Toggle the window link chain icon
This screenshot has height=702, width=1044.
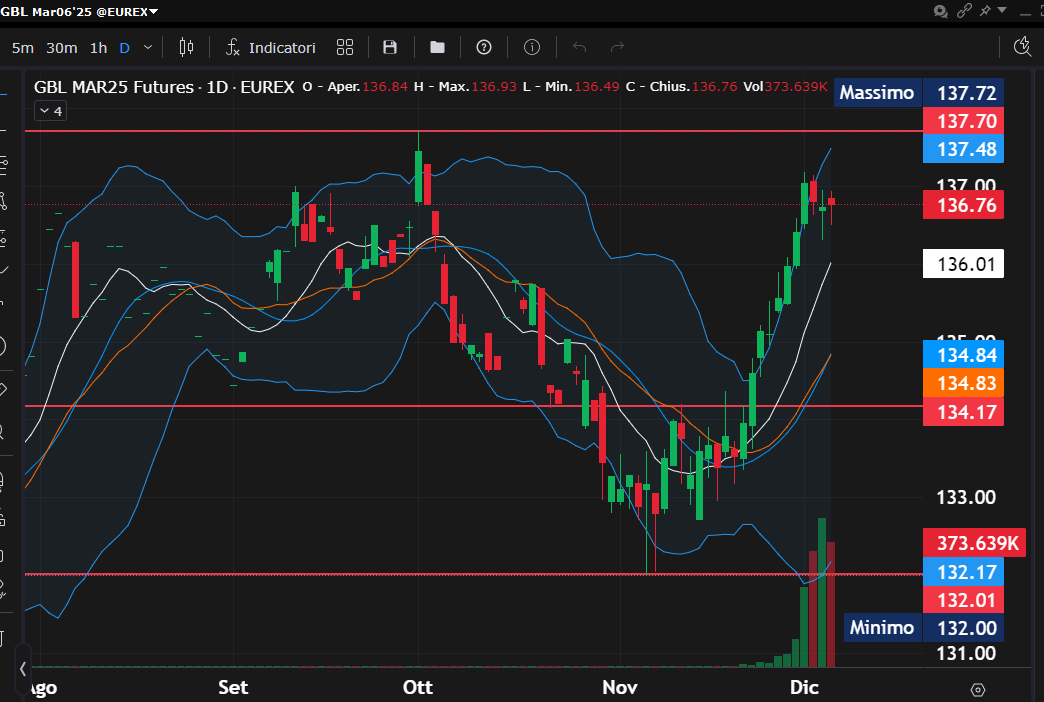pos(964,11)
